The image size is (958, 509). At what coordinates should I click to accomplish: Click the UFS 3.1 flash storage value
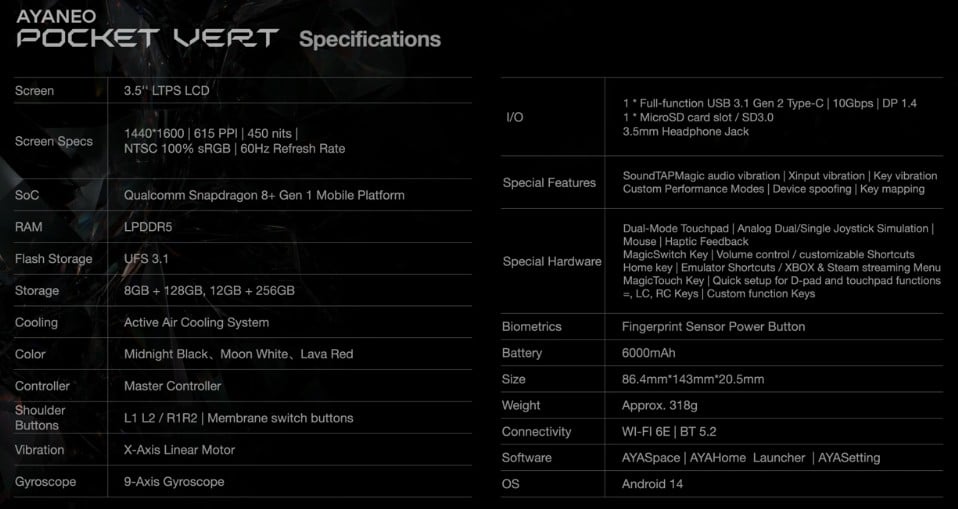point(147,259)
